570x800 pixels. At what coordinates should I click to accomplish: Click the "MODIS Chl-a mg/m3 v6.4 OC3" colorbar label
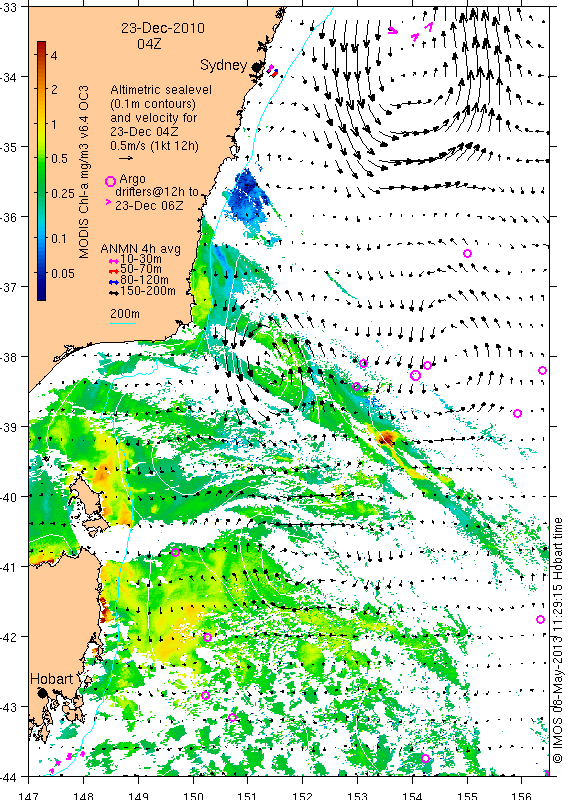pos(84,172)
